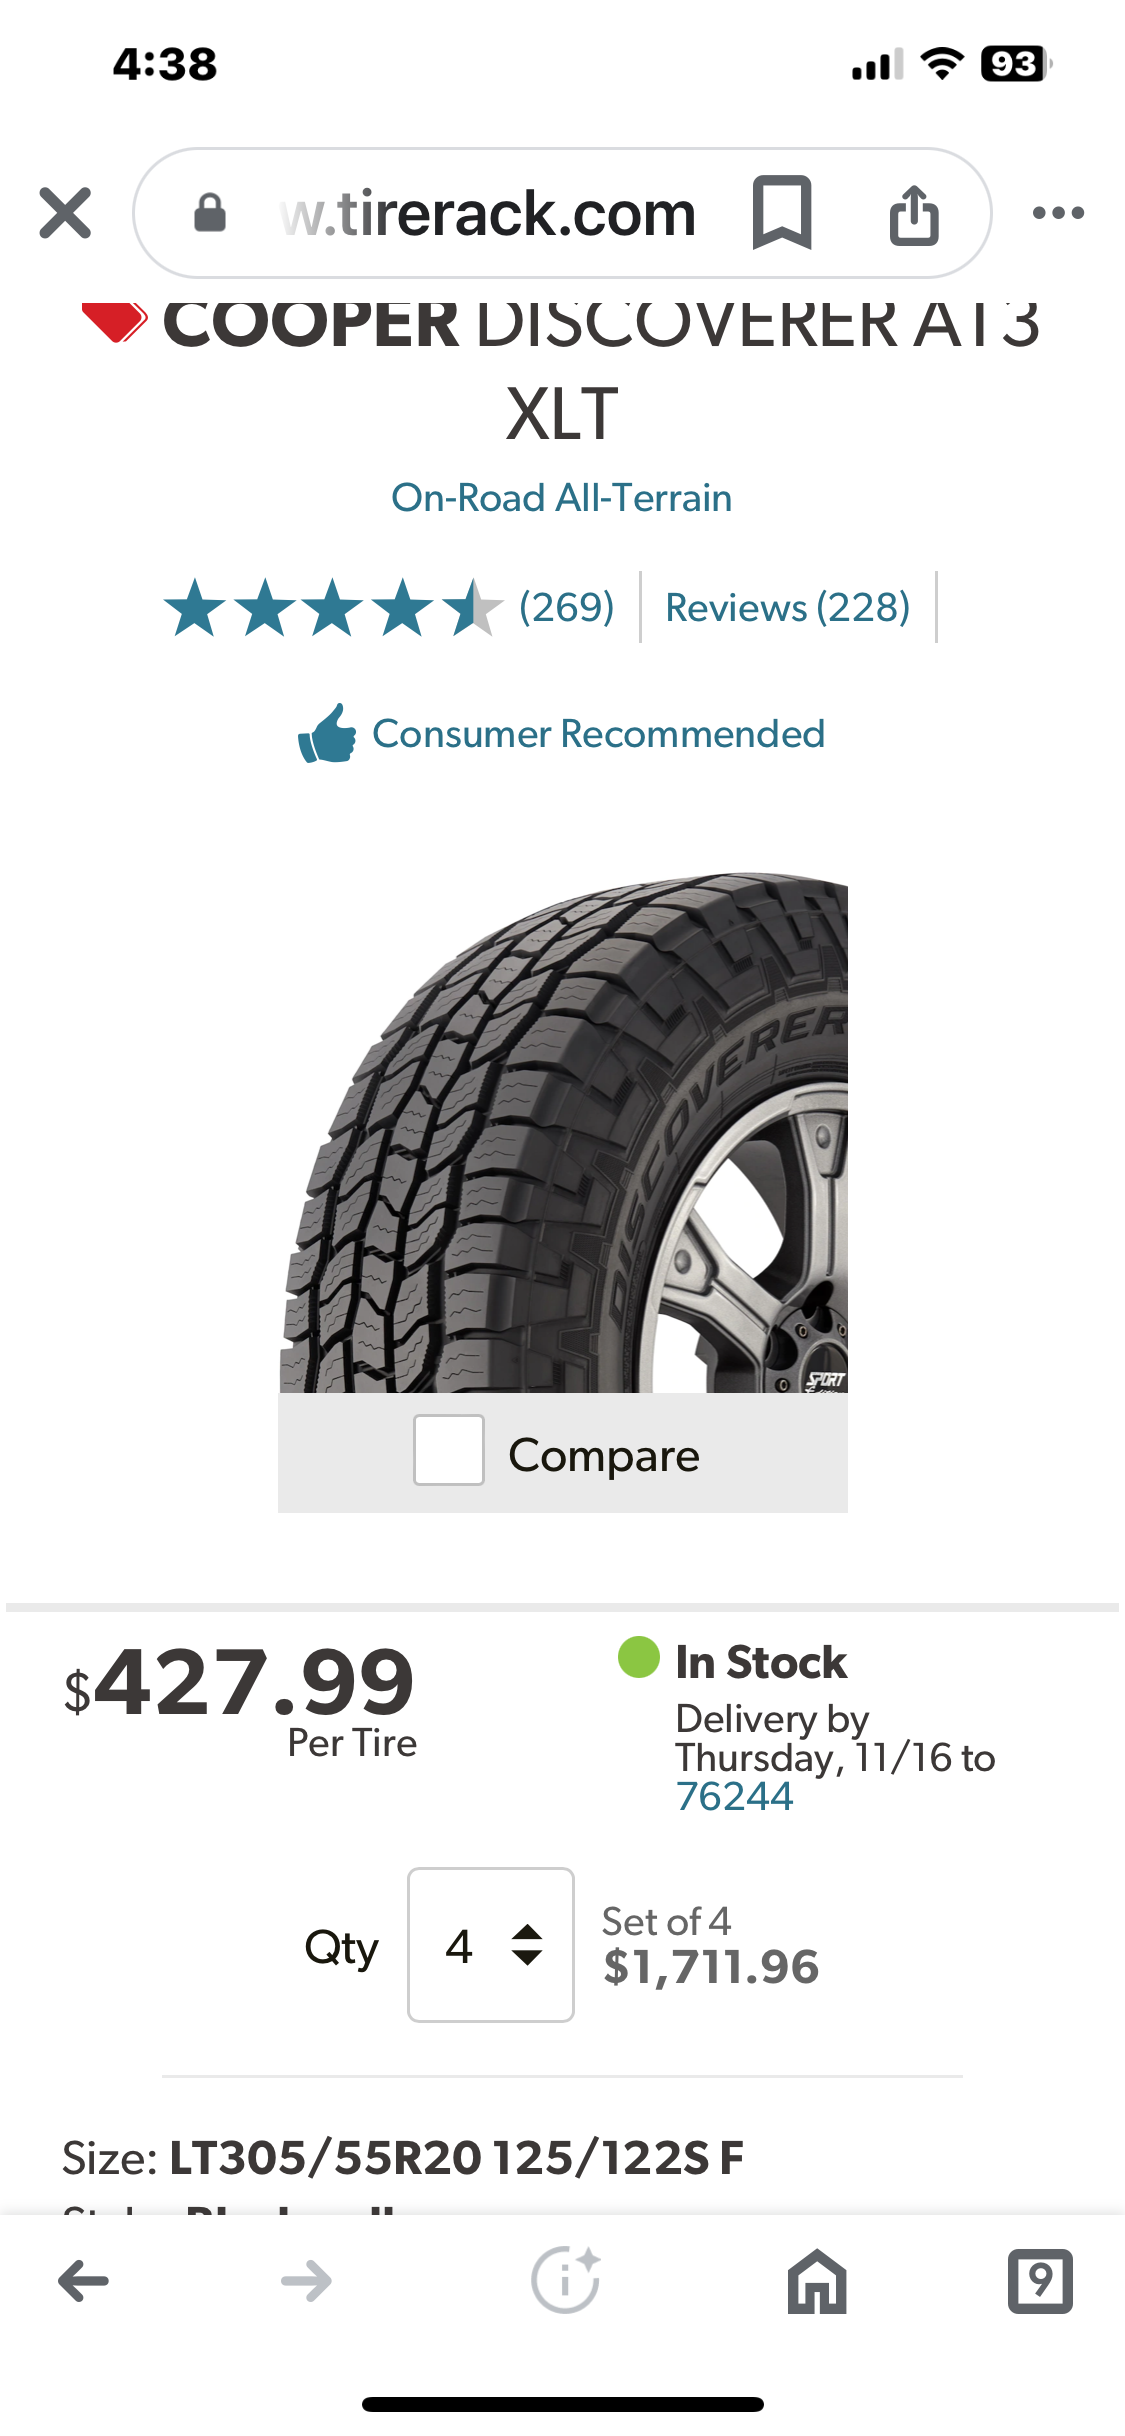This screenshot has width=1125, height=2436.
Task: Open the On-Road All-Terrain category link
Action: pyautogui.click(x=562, y=498)
